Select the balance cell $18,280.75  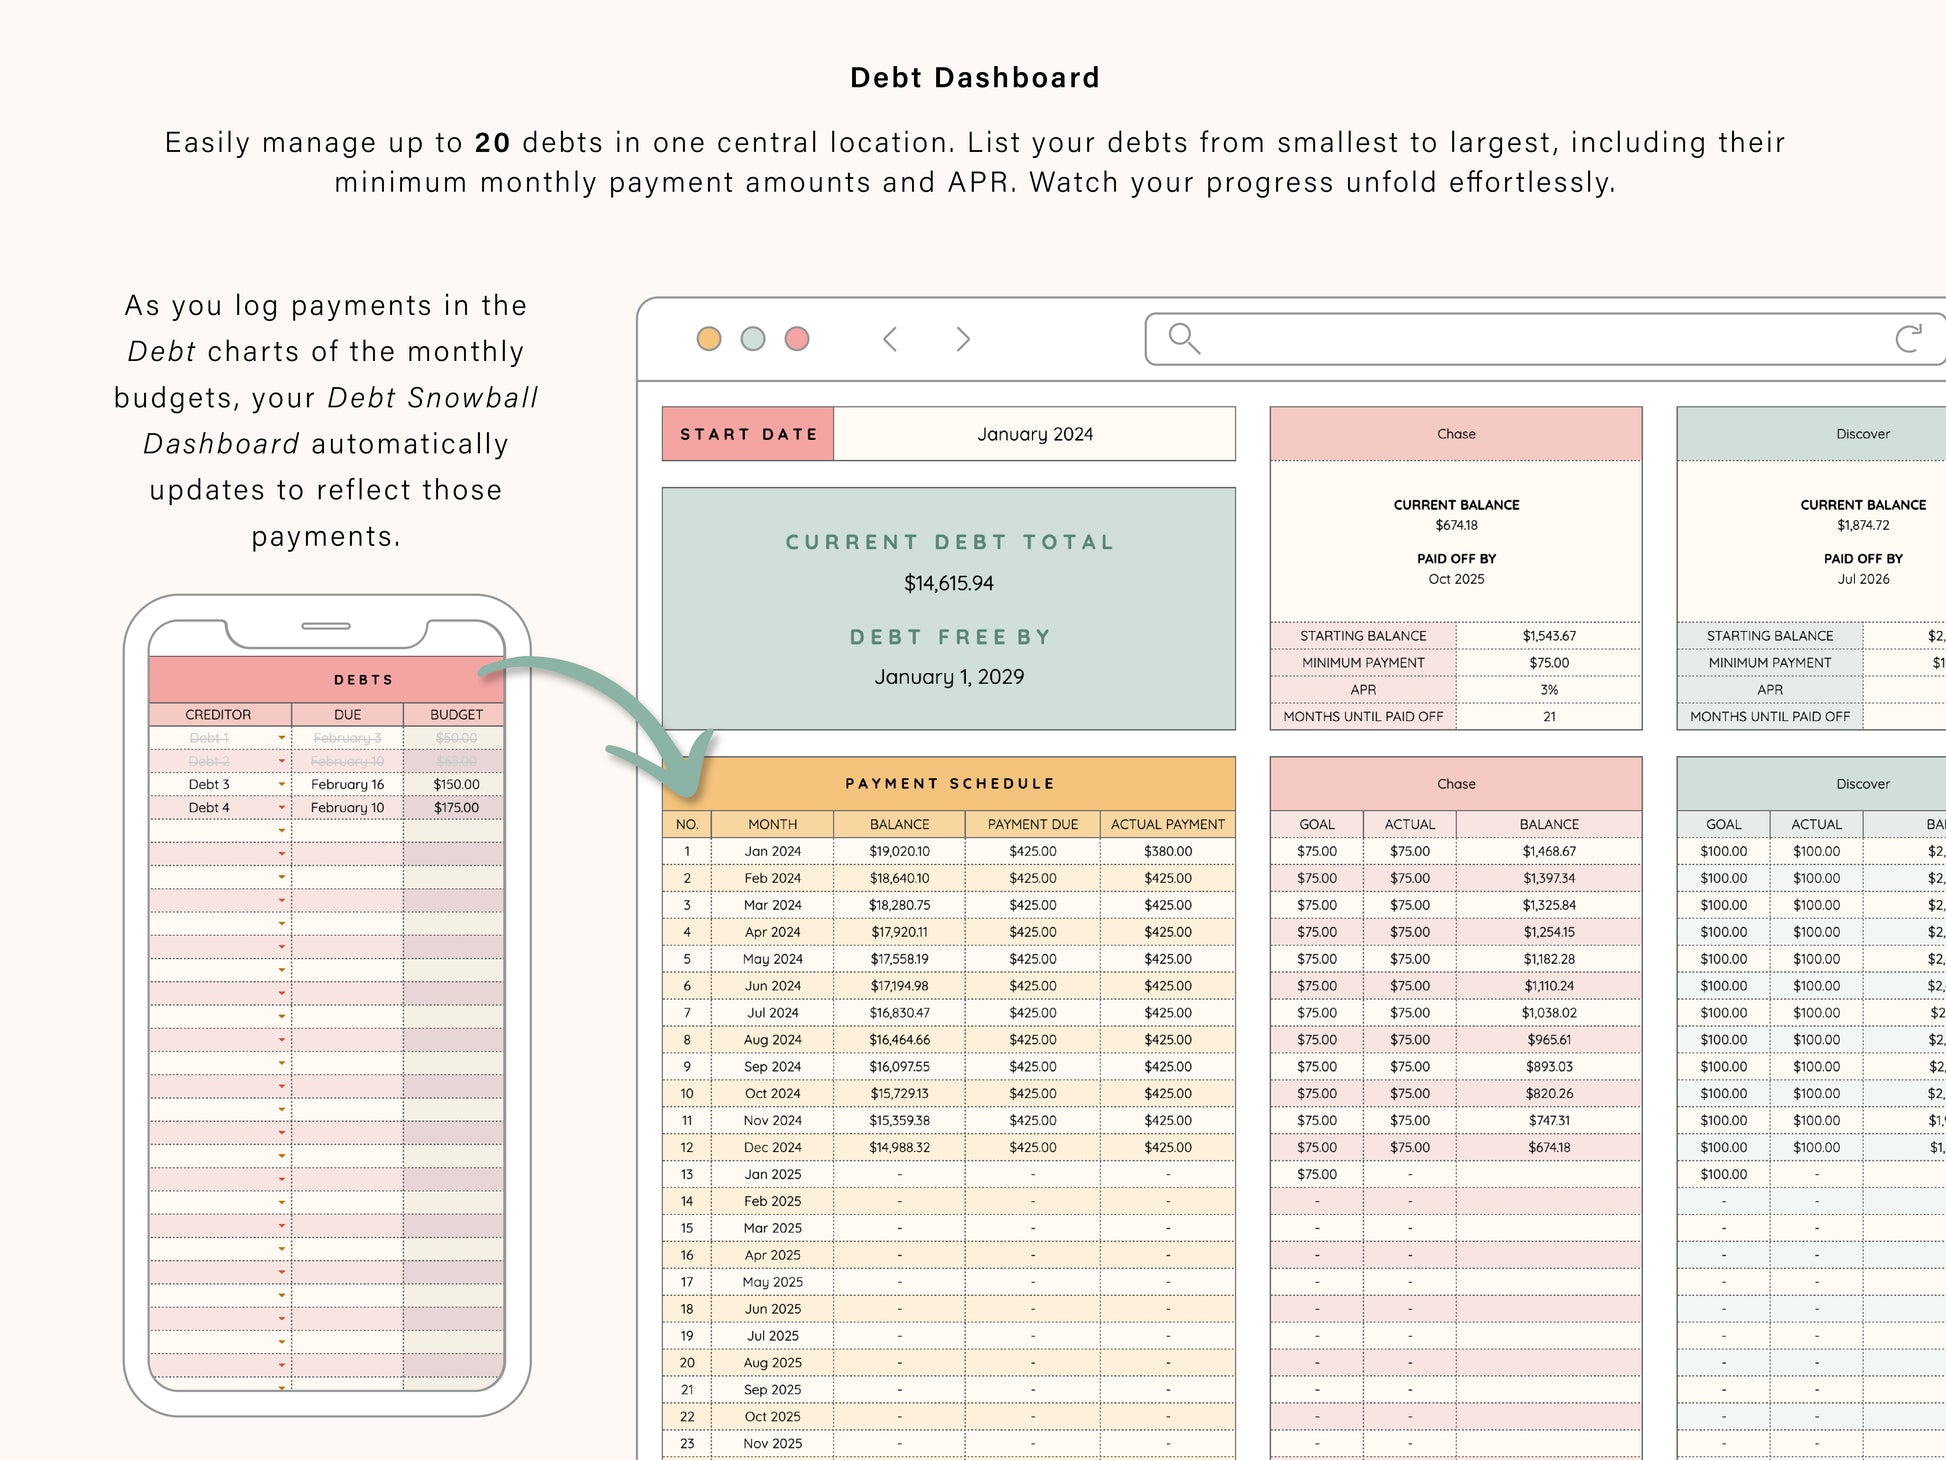[x=900, y=905]
